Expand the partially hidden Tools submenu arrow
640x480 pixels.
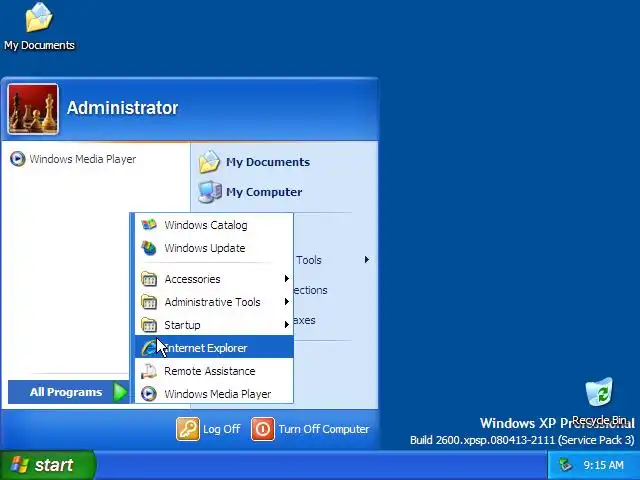(x=367, y=260)
